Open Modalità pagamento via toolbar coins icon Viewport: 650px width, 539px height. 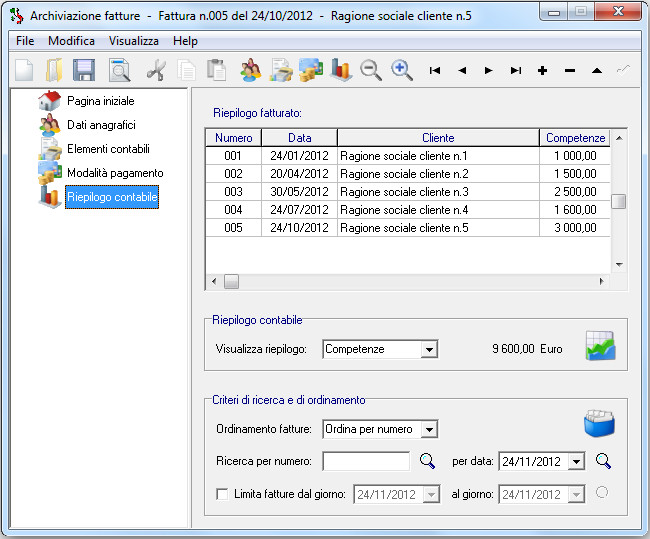coord(311,70)
